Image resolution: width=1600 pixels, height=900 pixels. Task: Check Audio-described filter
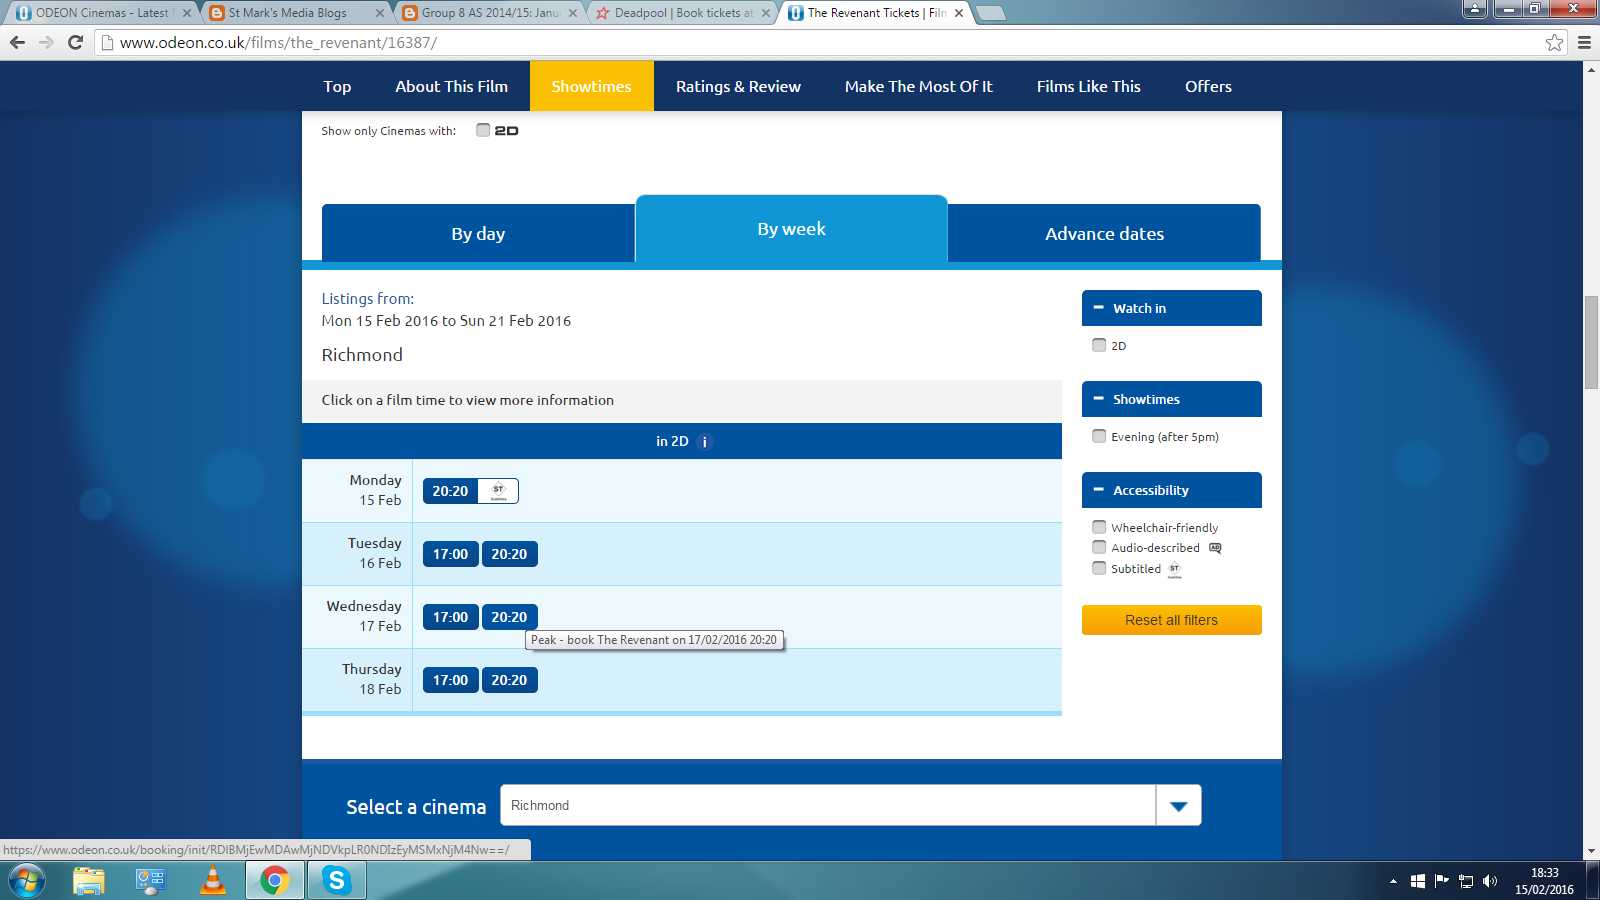1099,547
